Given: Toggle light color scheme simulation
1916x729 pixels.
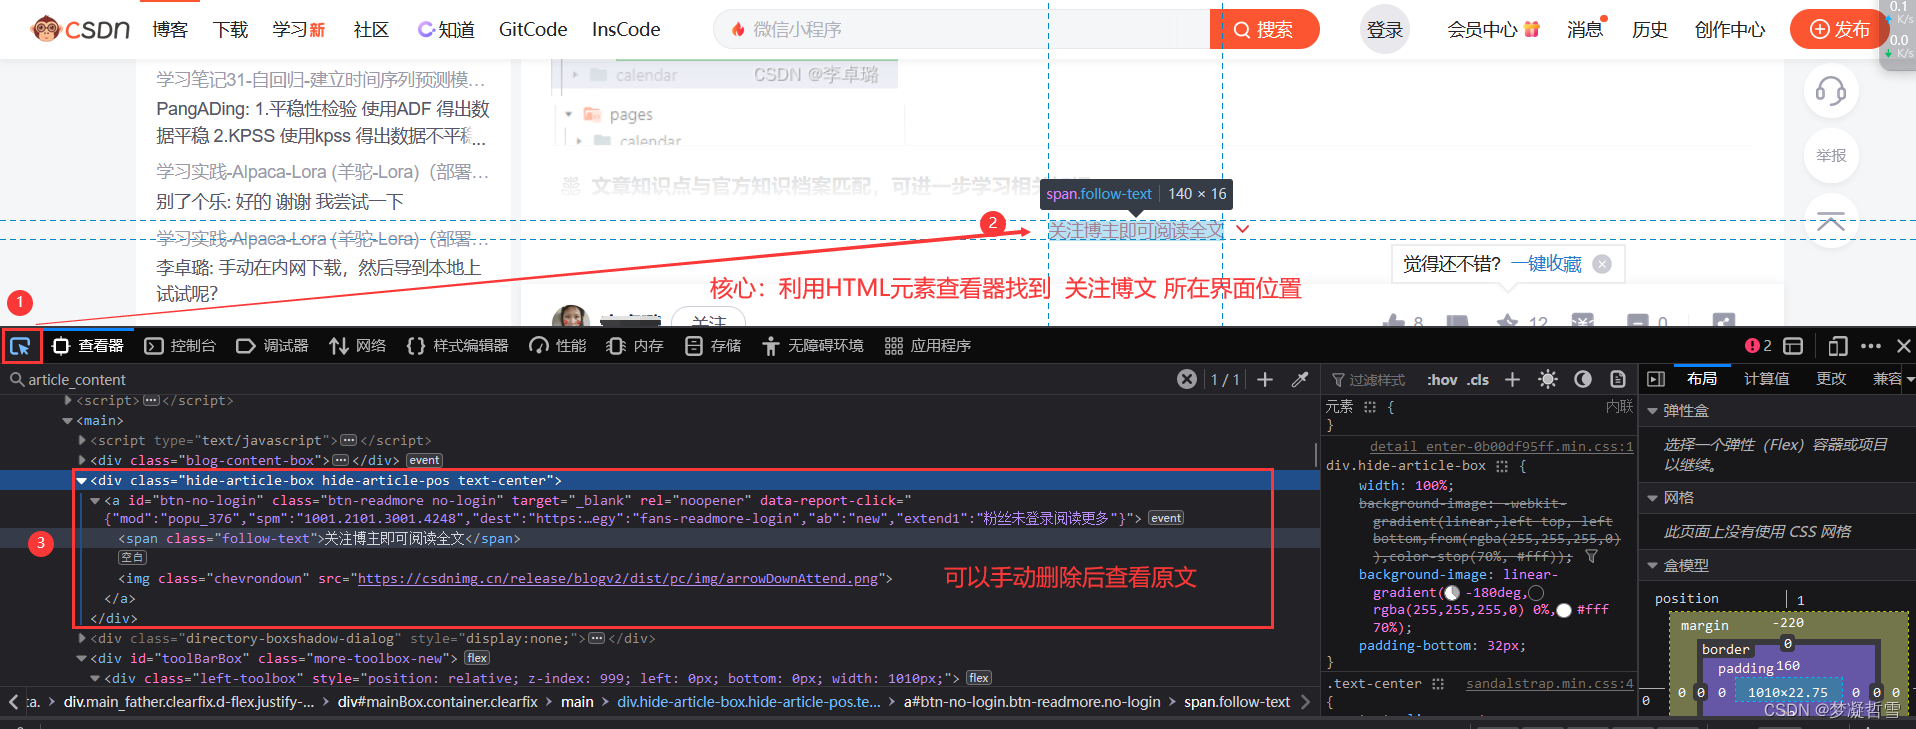Looking at the screenshot, I should click(x=1548, y=379).
